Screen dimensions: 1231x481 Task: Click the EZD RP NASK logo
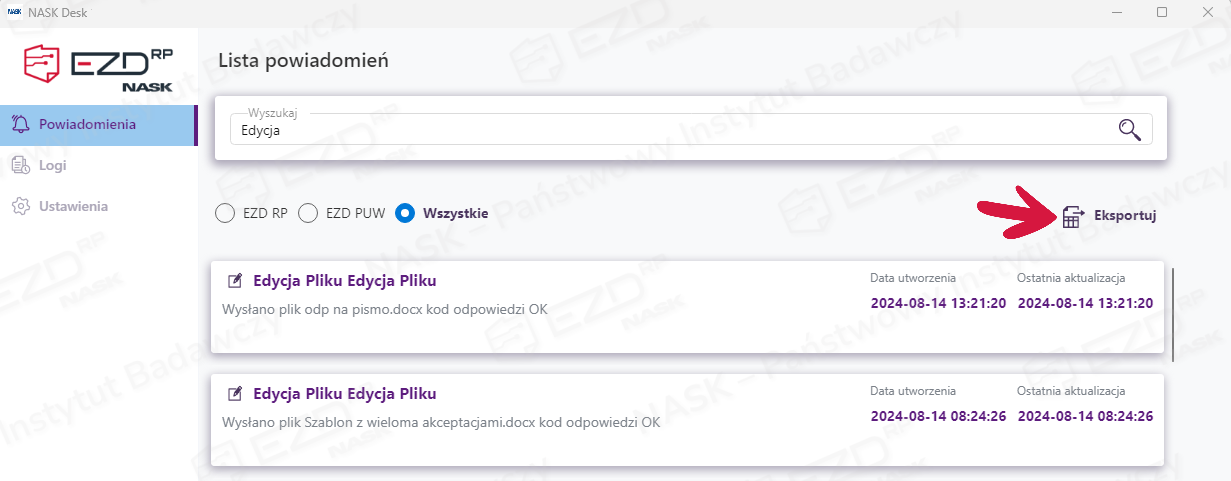tap(98, 68)
